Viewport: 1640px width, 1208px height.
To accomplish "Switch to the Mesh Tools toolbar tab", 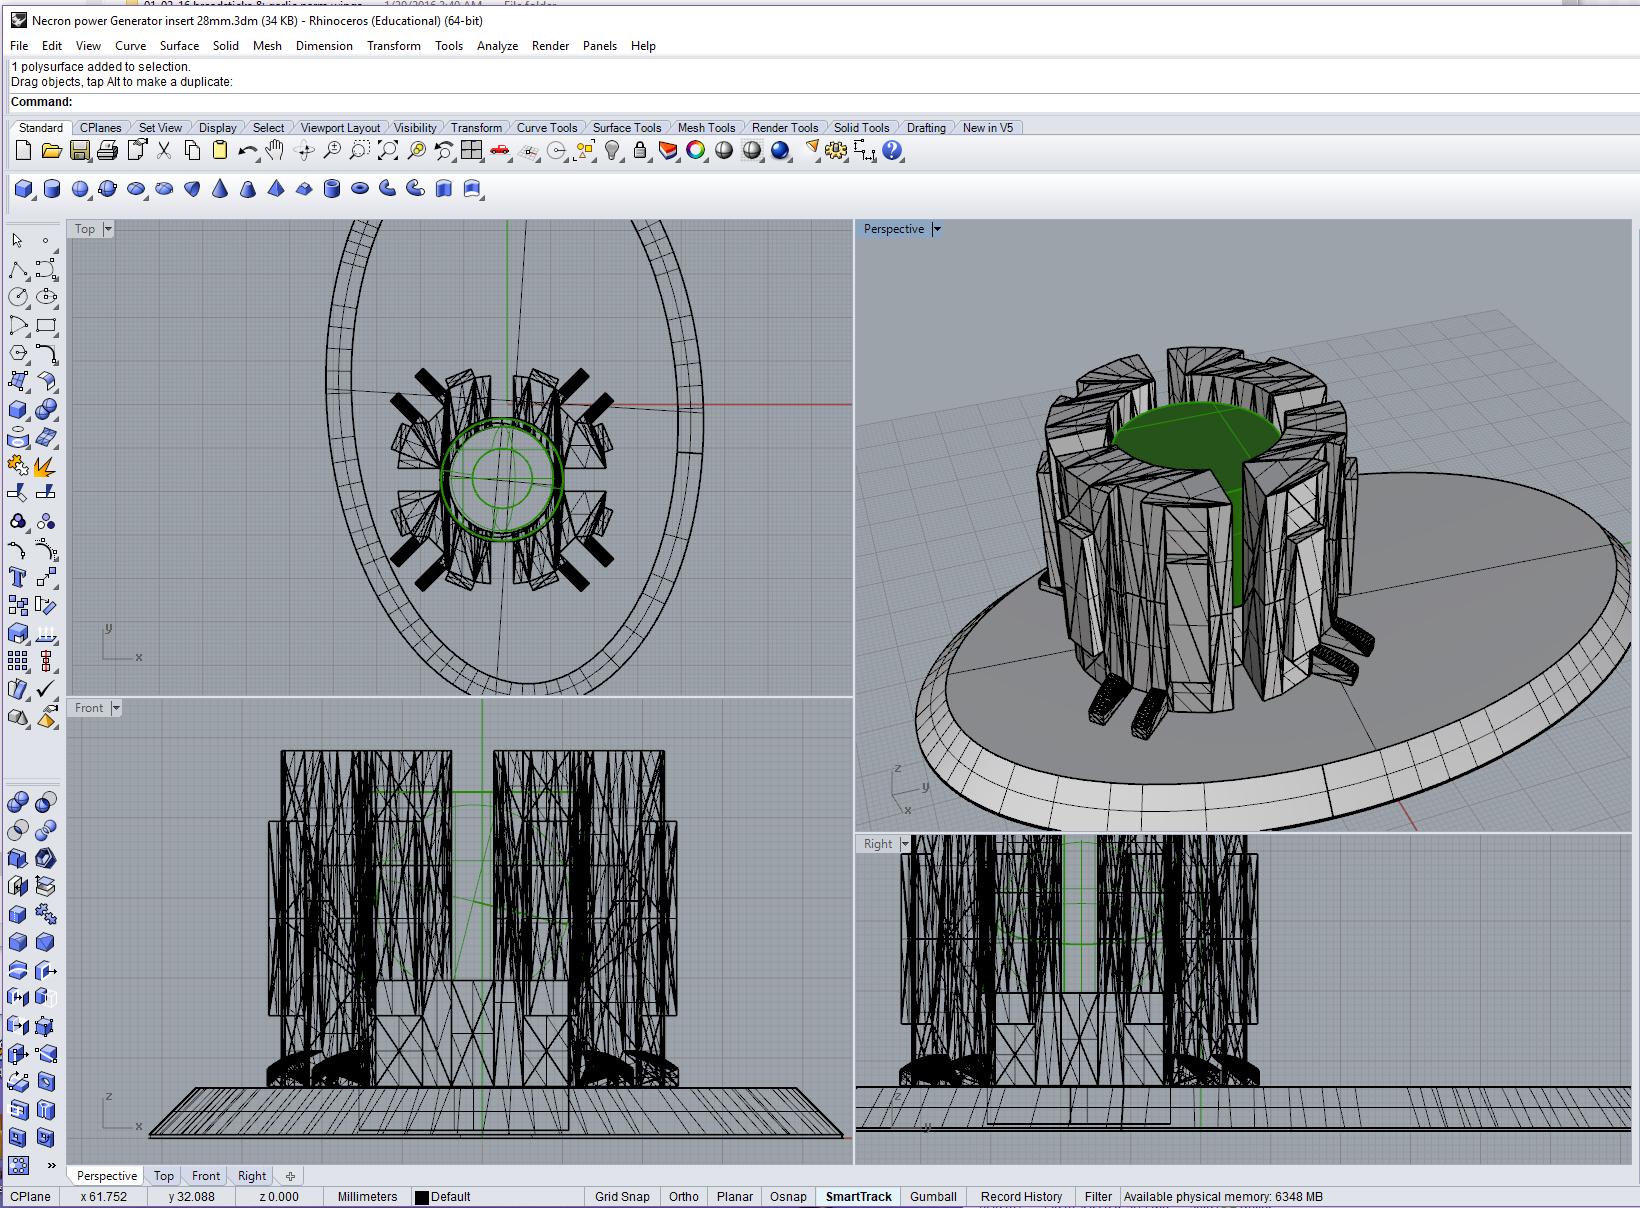I will click(x=706, y=128).
